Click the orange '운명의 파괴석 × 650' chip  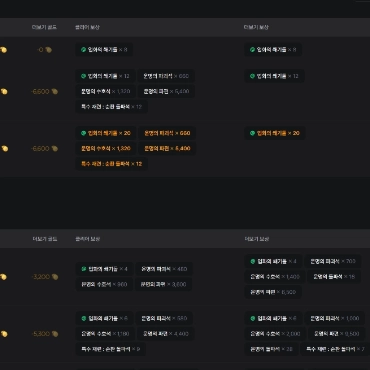(167, 133)
